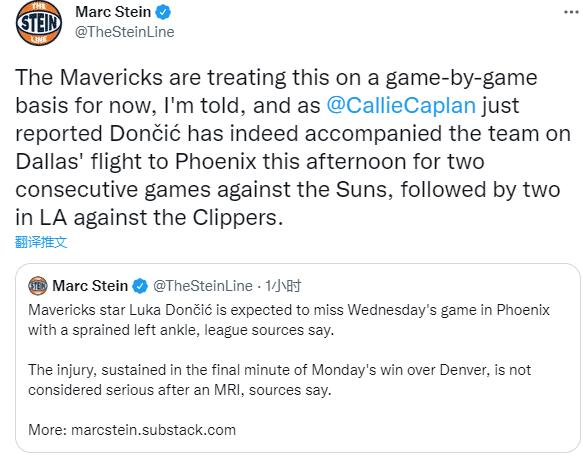The image size is (583, 456).
Task: Open Marc Stein's profile name at top
Action: [113, 12]
